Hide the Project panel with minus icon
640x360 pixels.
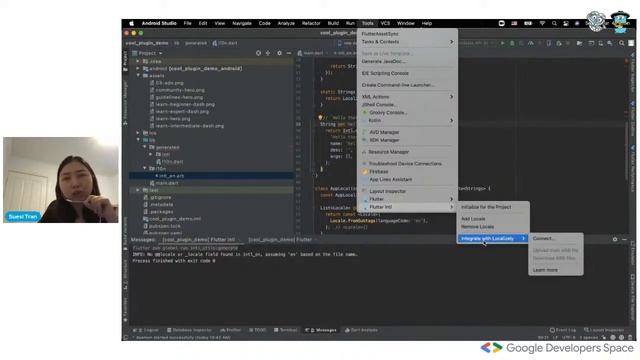click(x=289, y=53)
